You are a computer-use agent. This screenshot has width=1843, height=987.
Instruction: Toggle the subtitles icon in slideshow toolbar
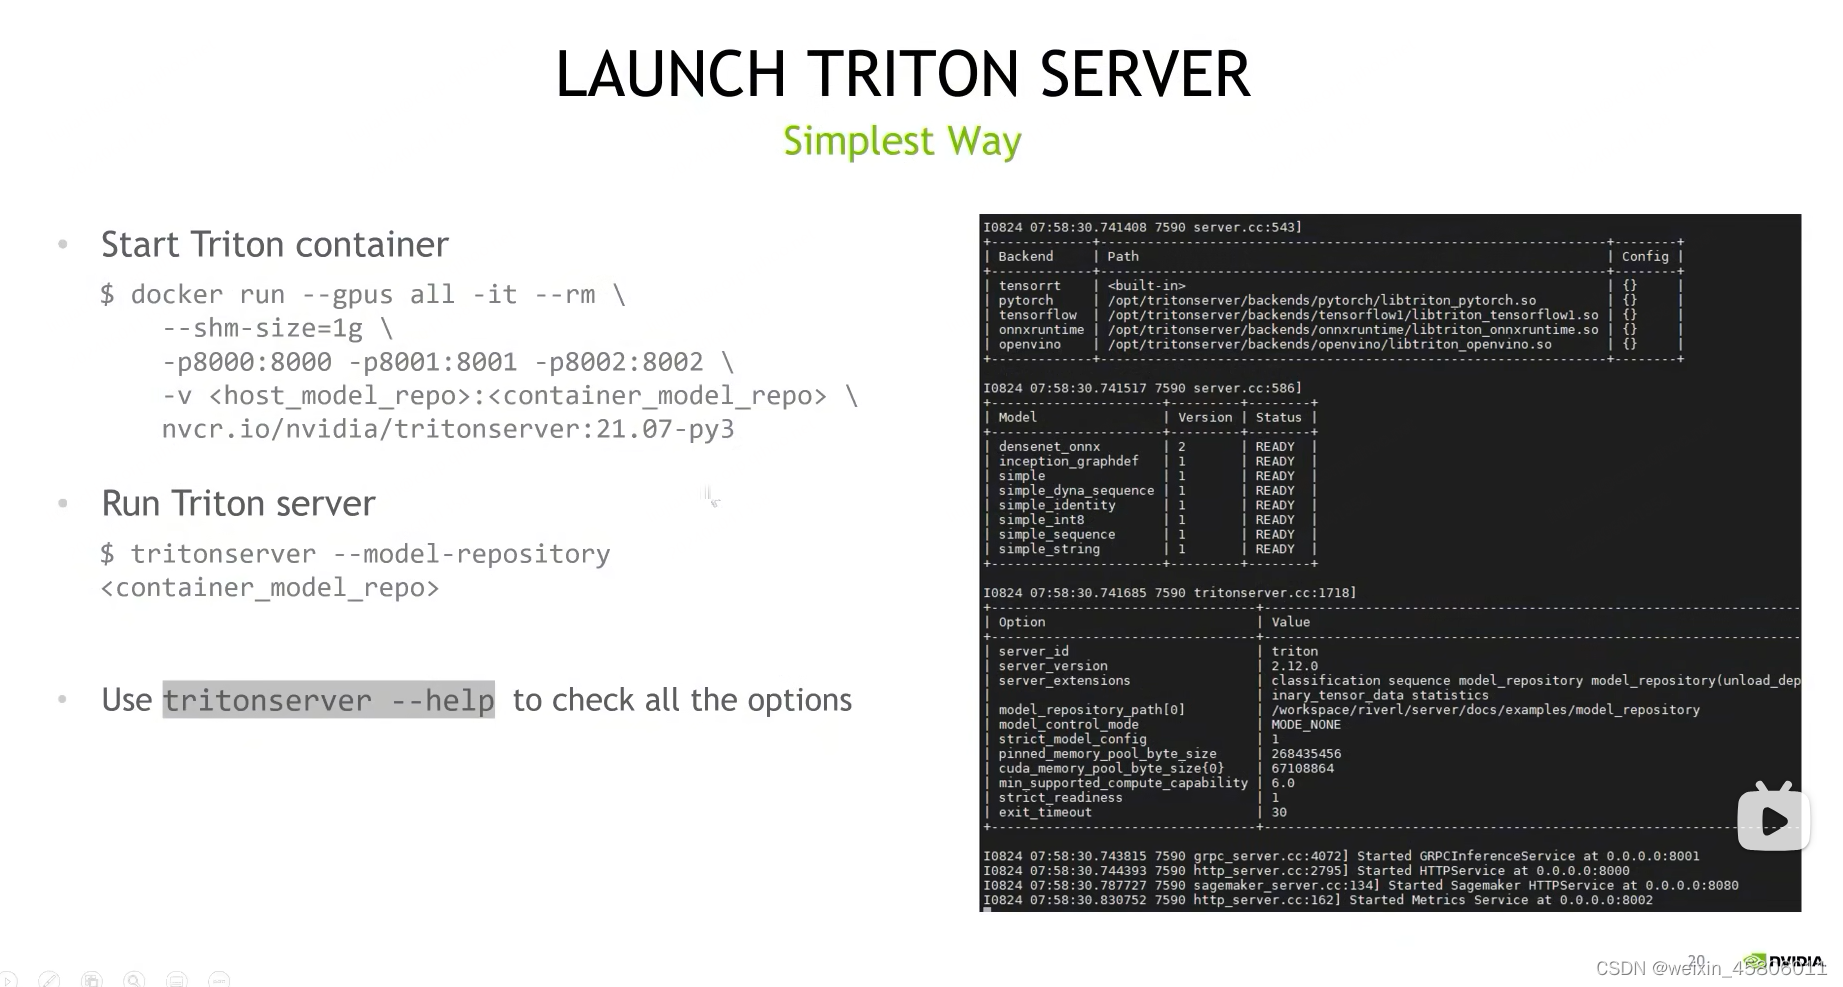(x=176, y=979)
